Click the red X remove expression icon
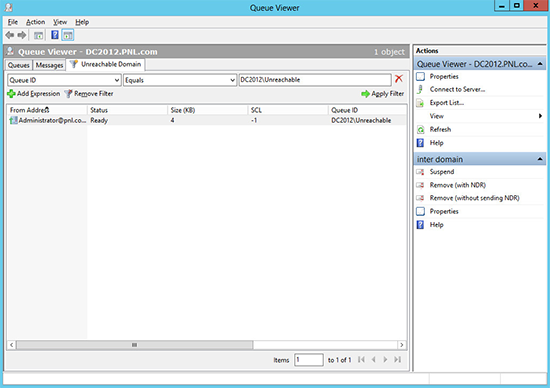This screenshot has width=550, height=388. coord(398,79)
